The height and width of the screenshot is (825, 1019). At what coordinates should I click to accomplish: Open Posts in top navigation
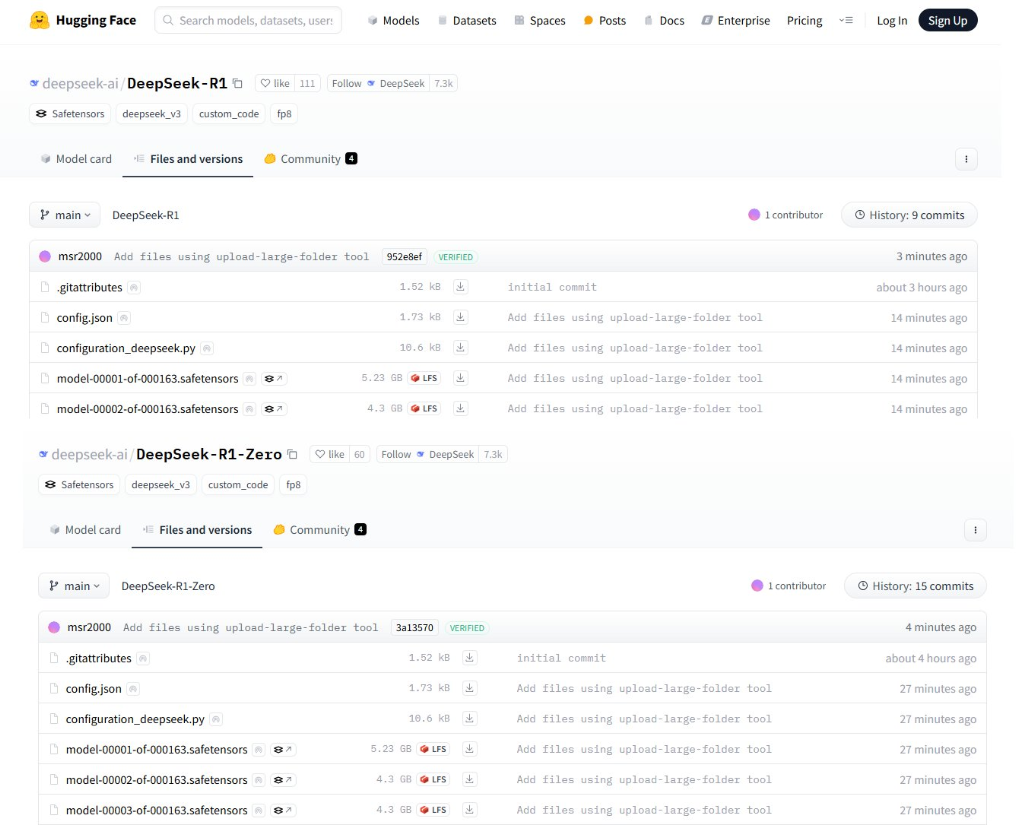(x=605, y=21)
